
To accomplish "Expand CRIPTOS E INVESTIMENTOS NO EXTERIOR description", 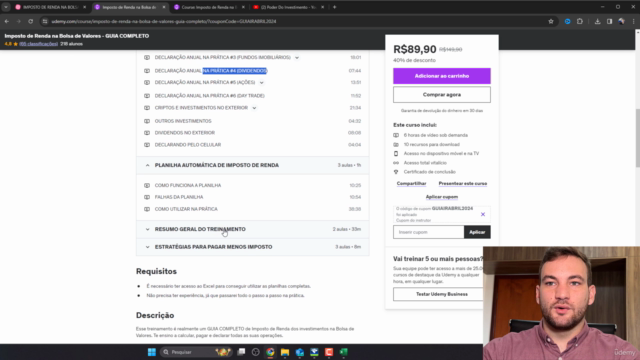I will coord(254,108).
